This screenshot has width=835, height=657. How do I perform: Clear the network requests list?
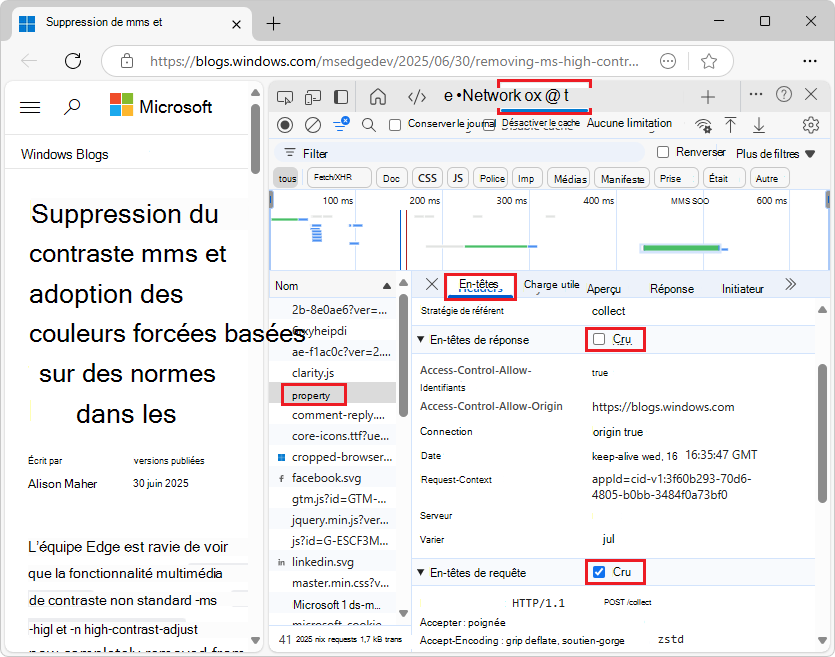[x=311, y=123]
